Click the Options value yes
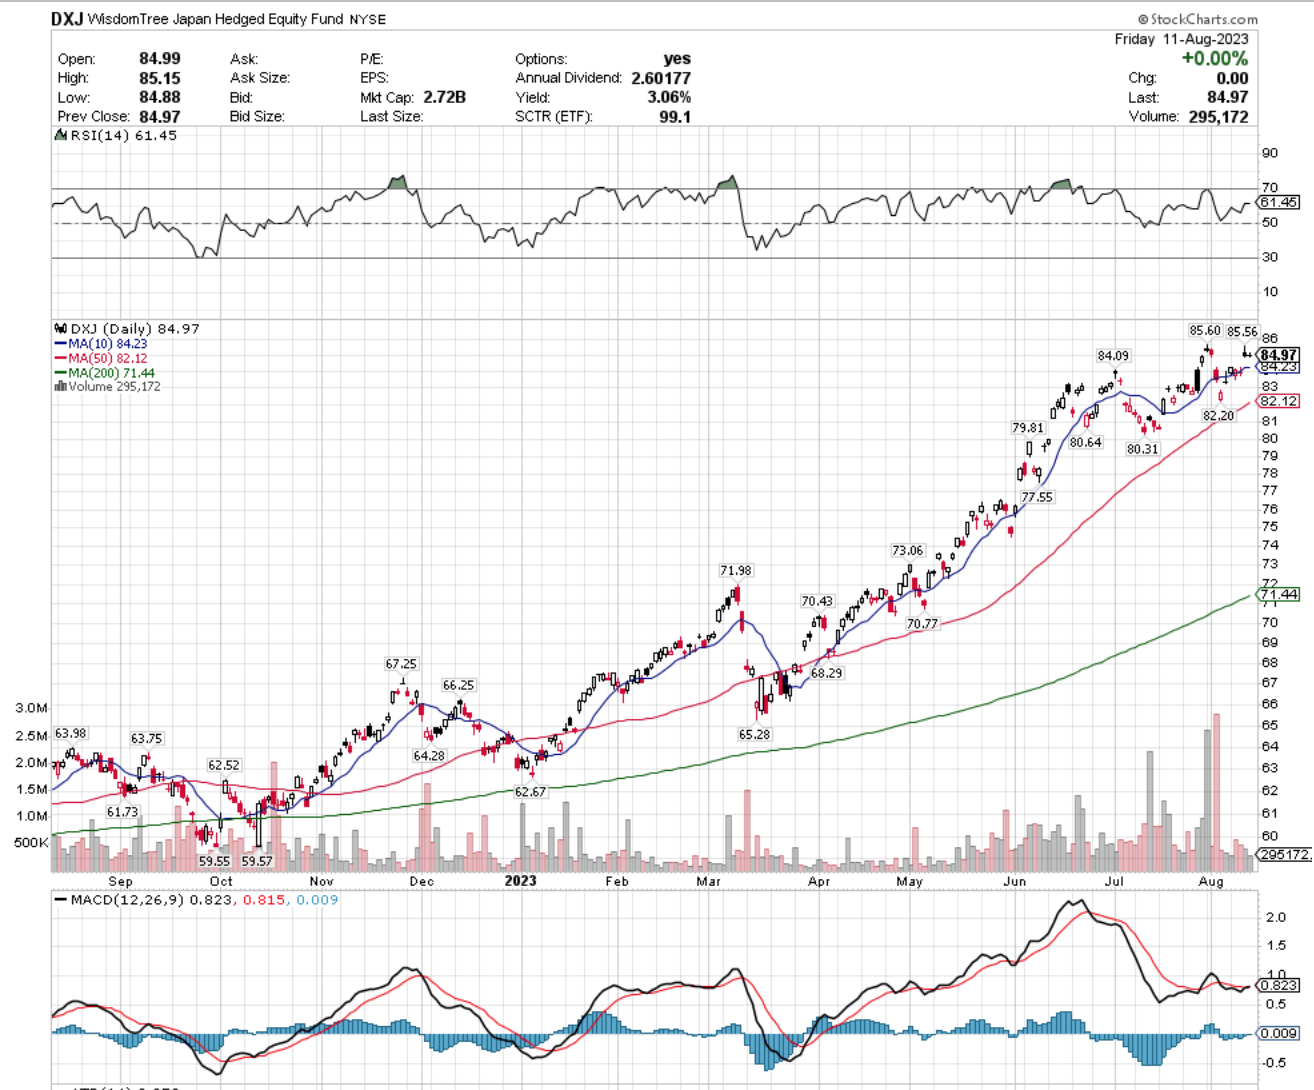Viewport: 1314px width, 1090px height. click(677, 59)
